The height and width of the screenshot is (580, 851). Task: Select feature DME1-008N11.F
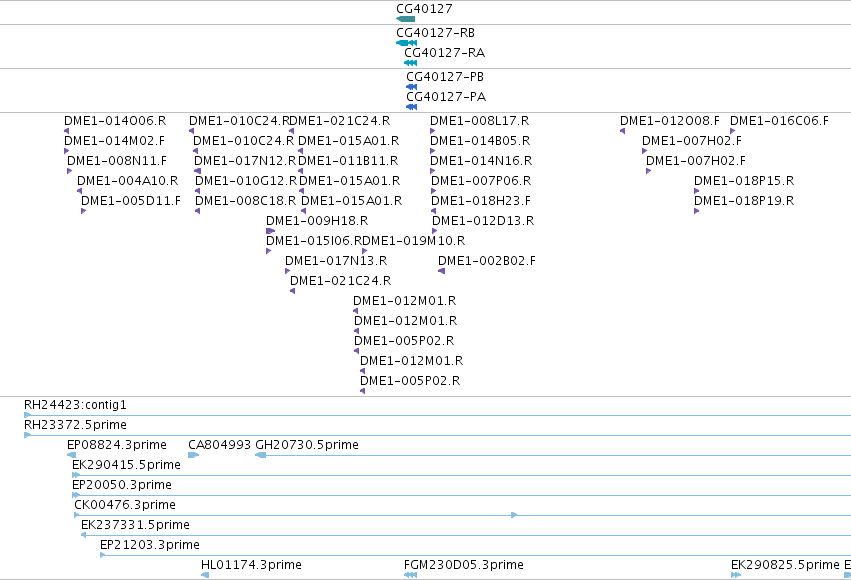coord(117,161)
